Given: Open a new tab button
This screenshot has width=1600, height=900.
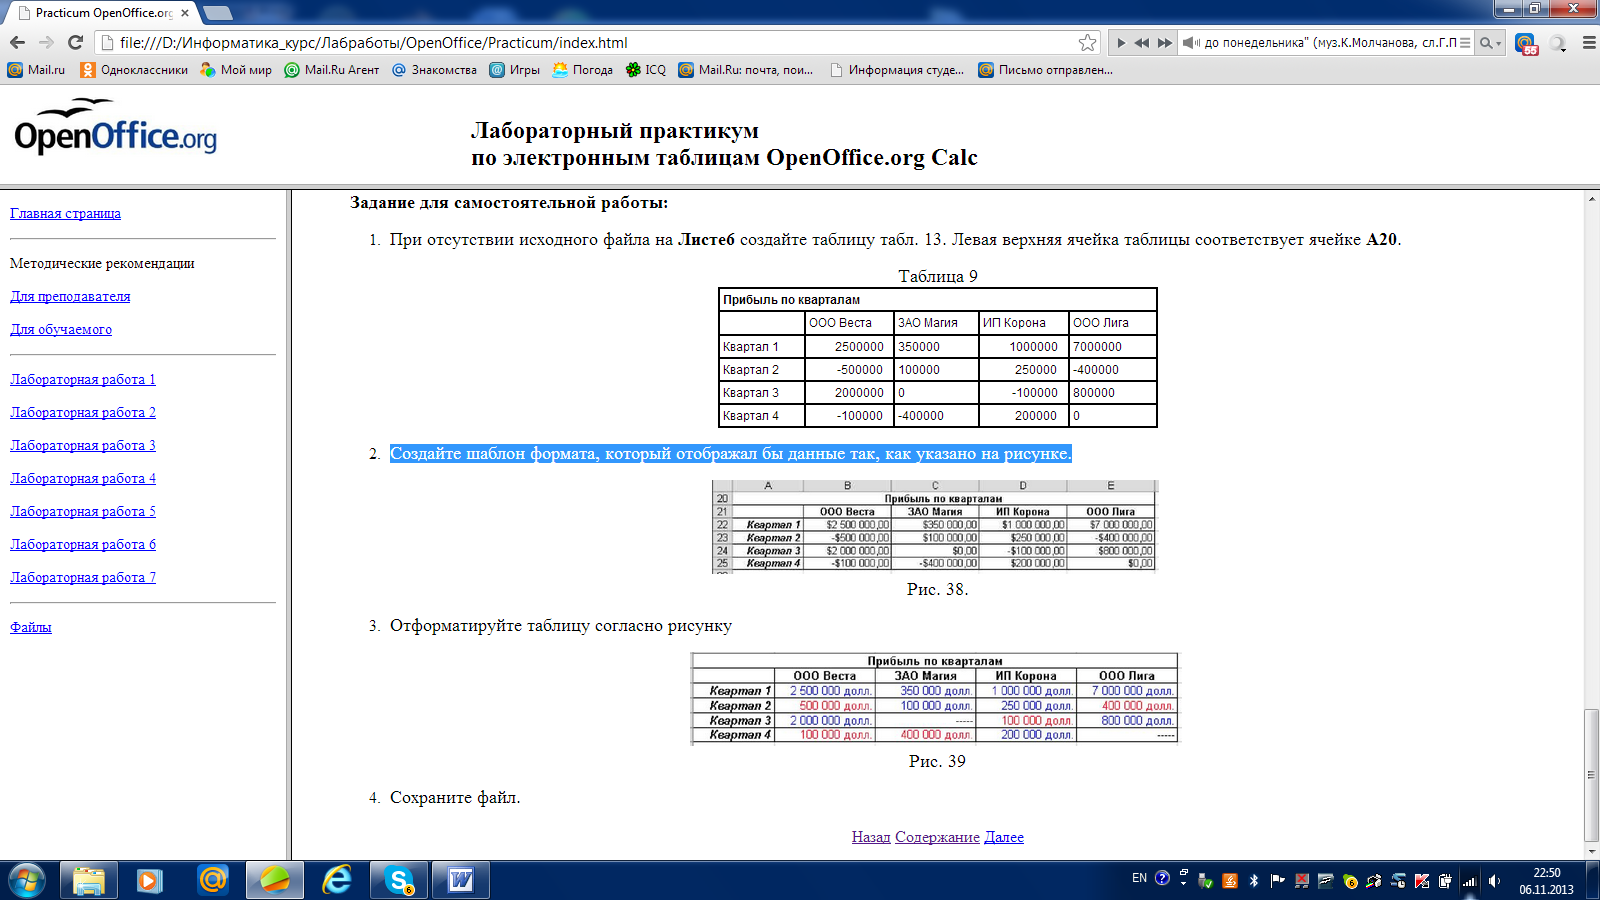Looking at the screenshot, I should point(217,13).
